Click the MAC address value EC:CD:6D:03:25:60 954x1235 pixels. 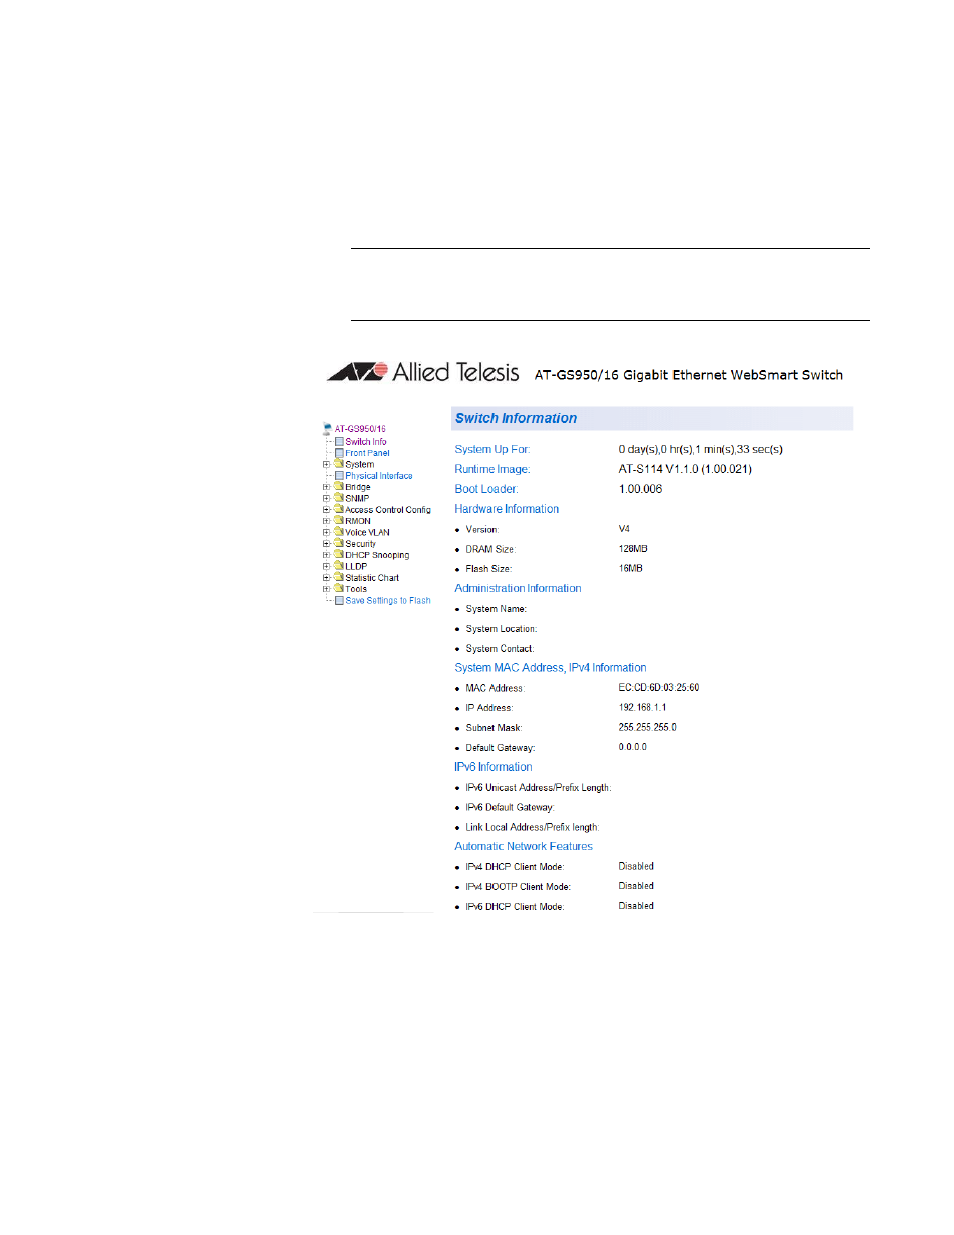coord(659,688)
